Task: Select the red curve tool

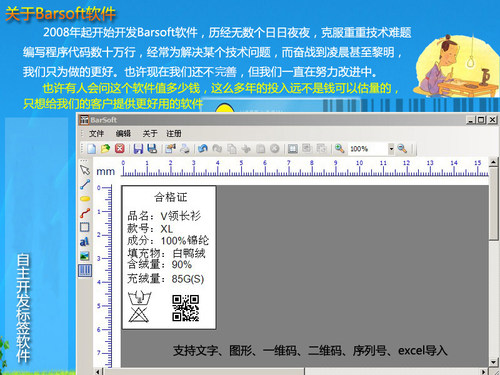Action: (85, 213)
